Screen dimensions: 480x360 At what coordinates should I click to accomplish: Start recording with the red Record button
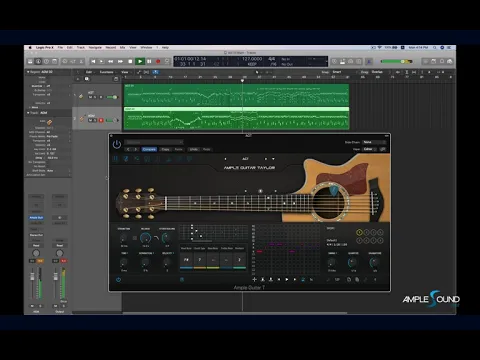point(158,61)
